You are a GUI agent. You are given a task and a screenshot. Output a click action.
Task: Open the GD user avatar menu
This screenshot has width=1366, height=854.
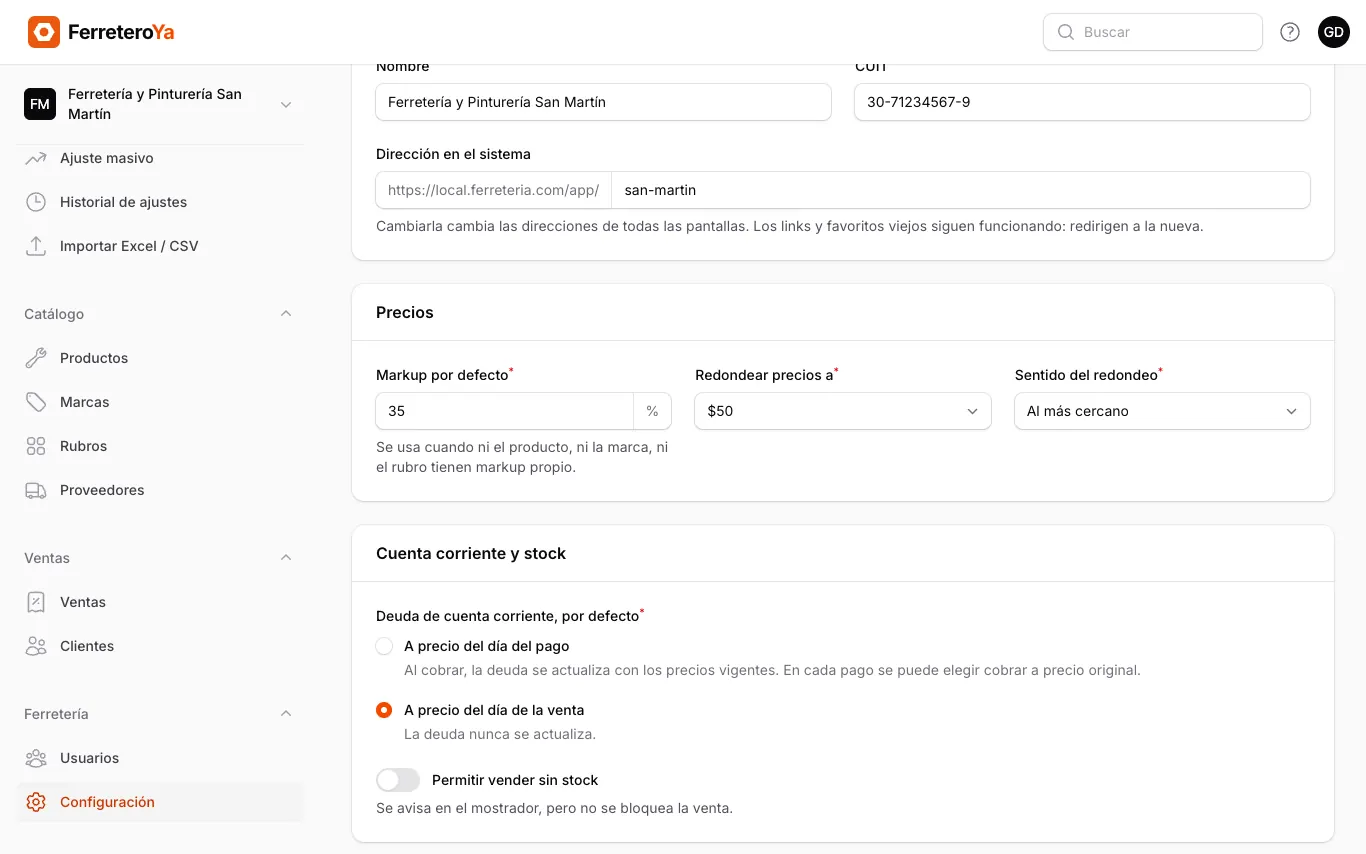(1334, 32)
